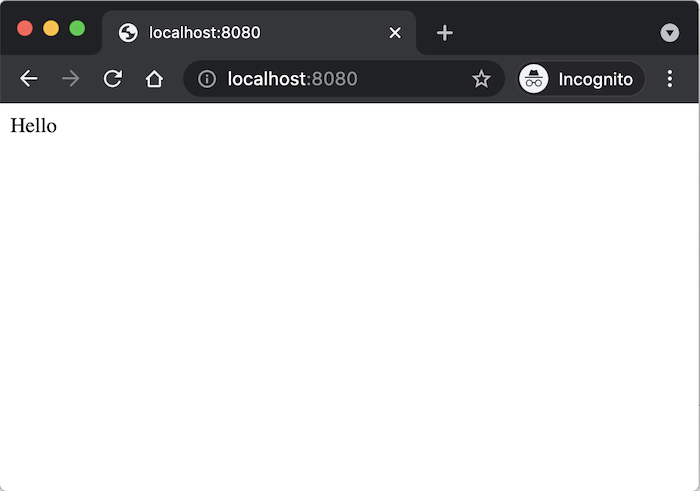
Task: Bookmark this page with the star
Action: point(481,79)
